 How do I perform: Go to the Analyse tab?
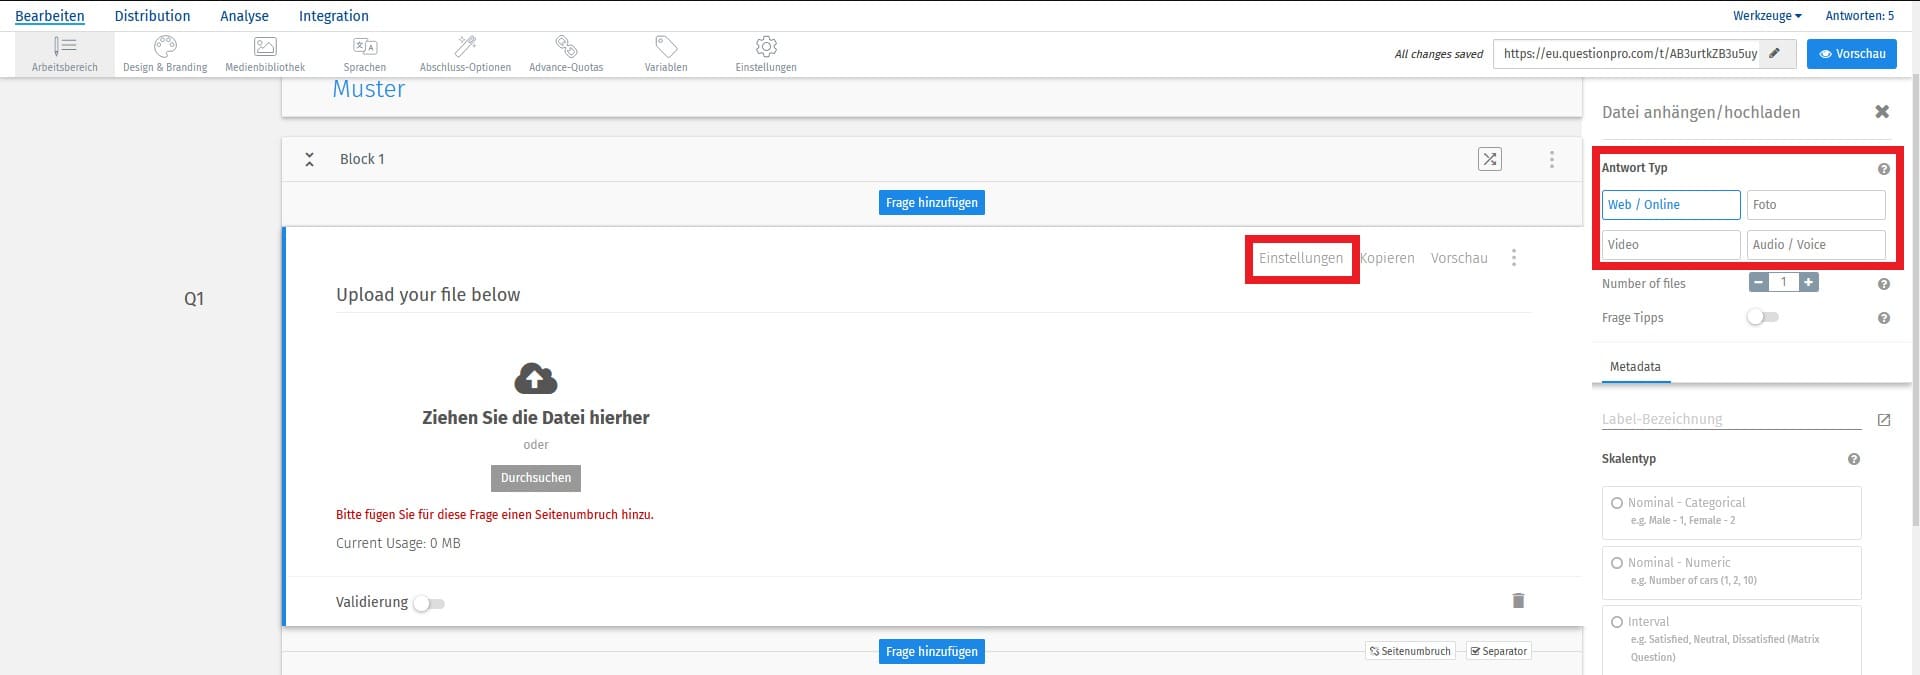[244, 16]
